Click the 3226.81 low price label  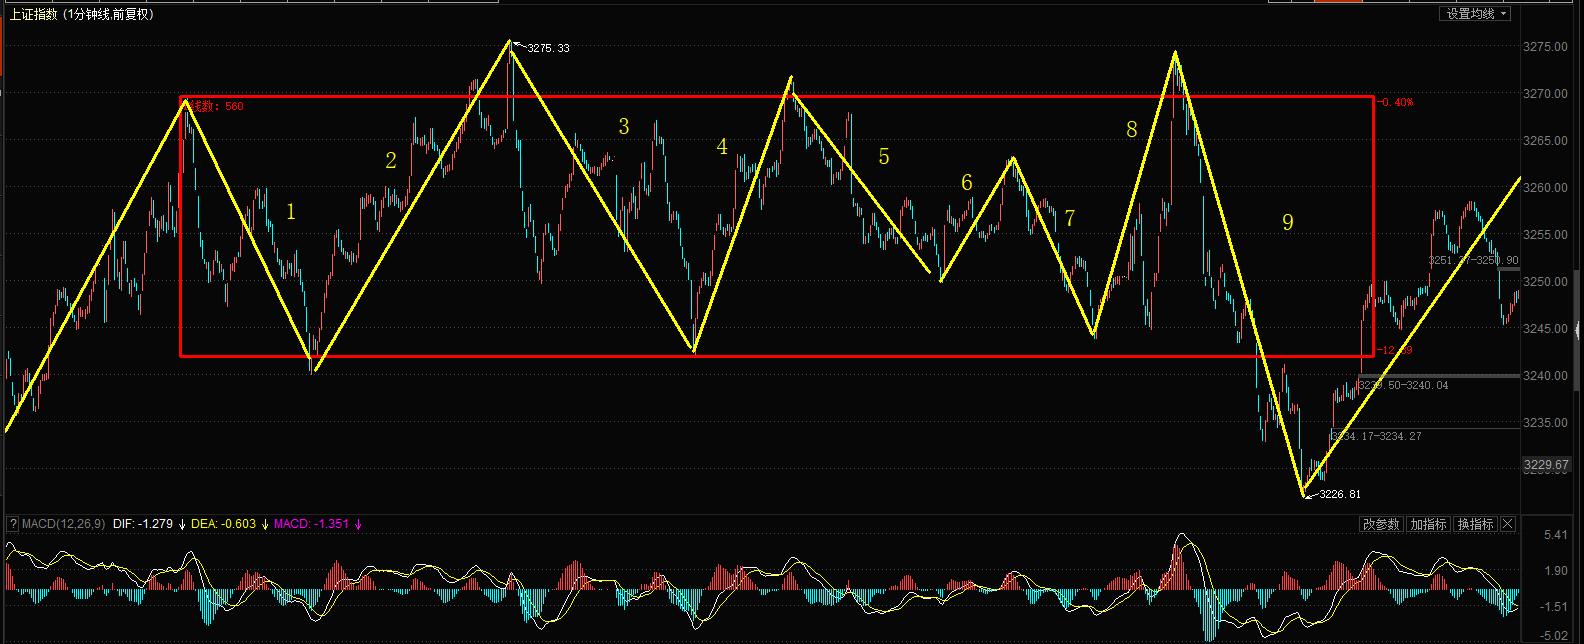[1340, 494]
